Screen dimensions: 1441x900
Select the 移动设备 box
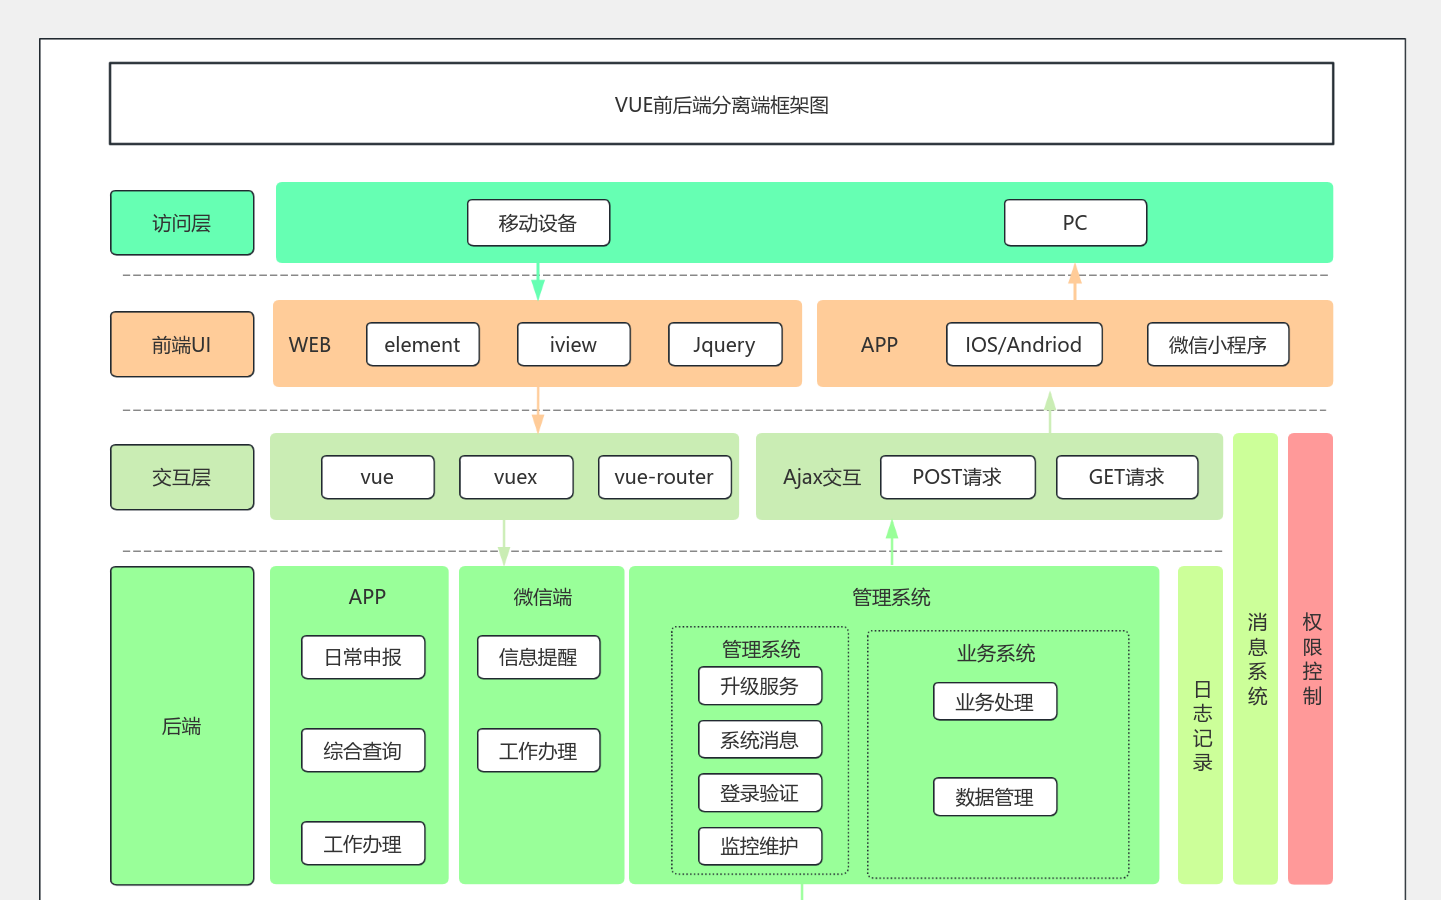click(538, 223)
